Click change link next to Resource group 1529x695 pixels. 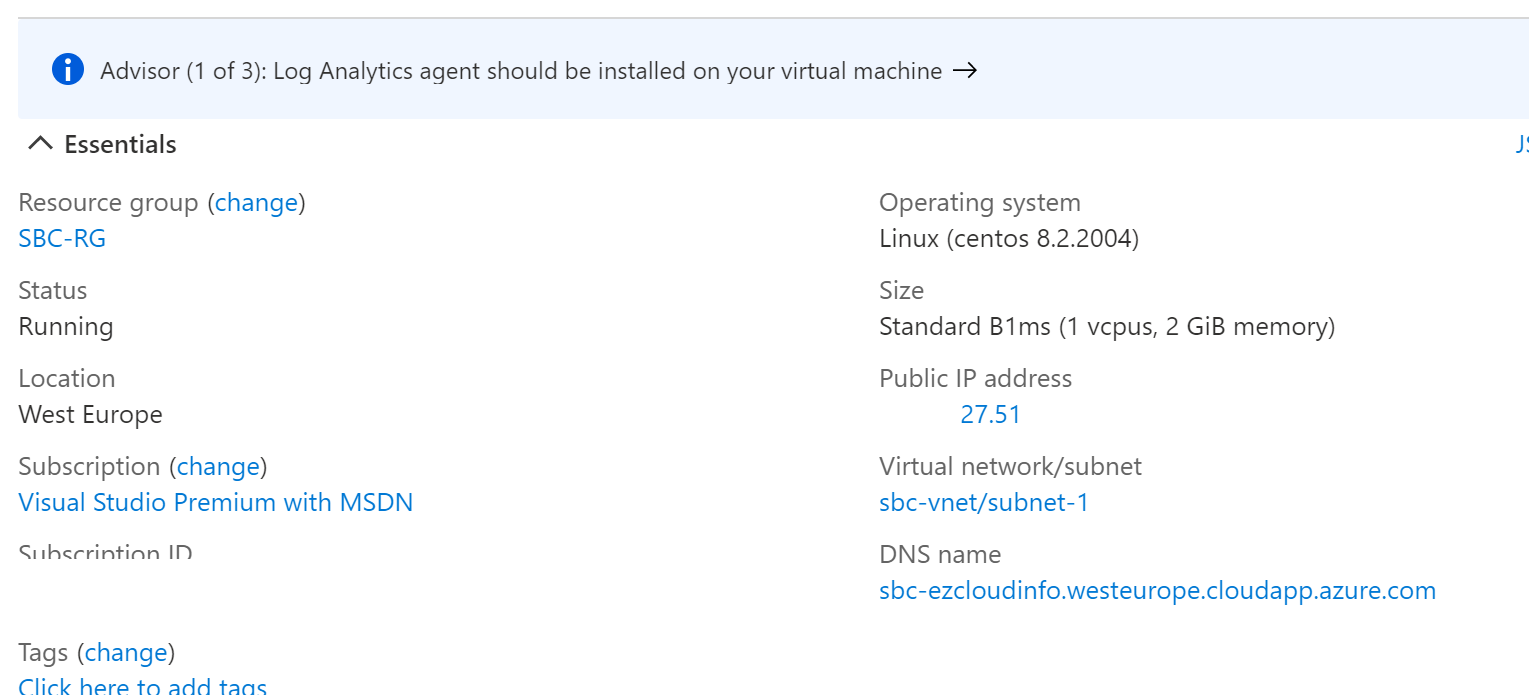pos(256,203)
